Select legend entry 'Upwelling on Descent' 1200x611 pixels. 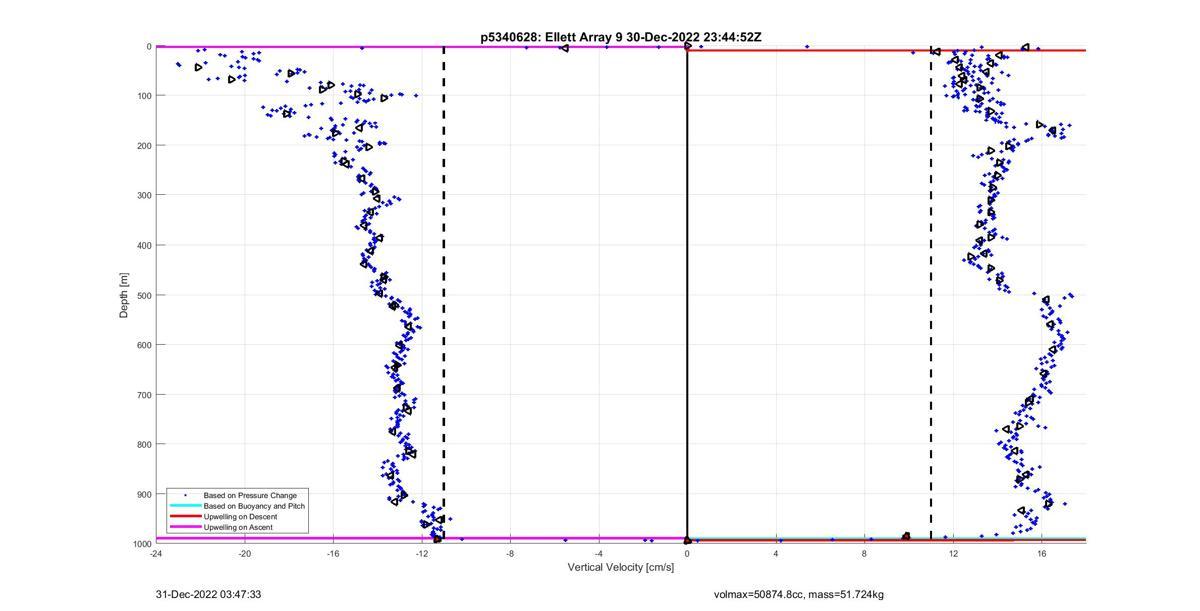(240, 516)
